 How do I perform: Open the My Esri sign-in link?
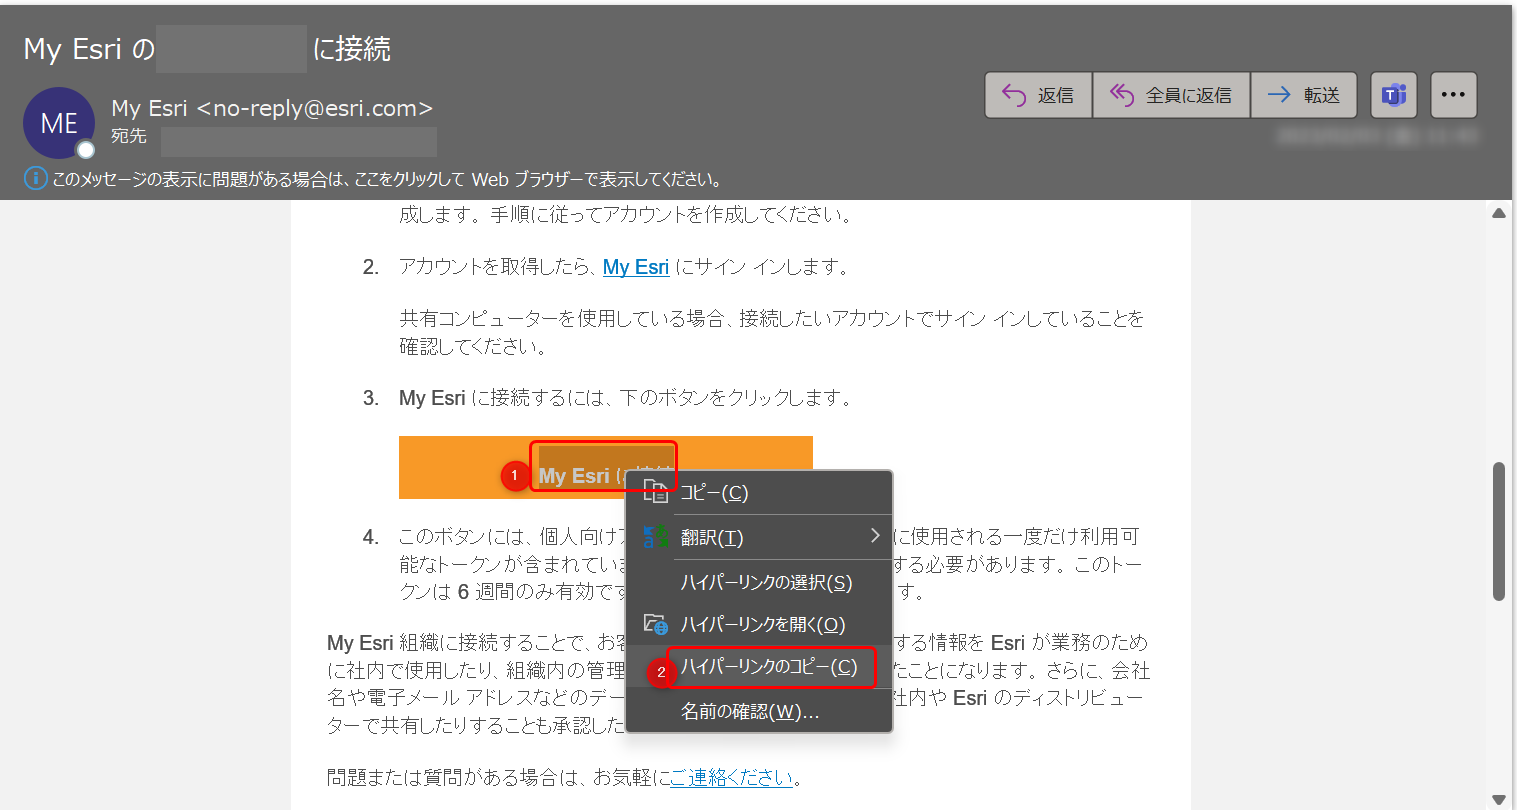pyautogui.click(x=636, y=267)
